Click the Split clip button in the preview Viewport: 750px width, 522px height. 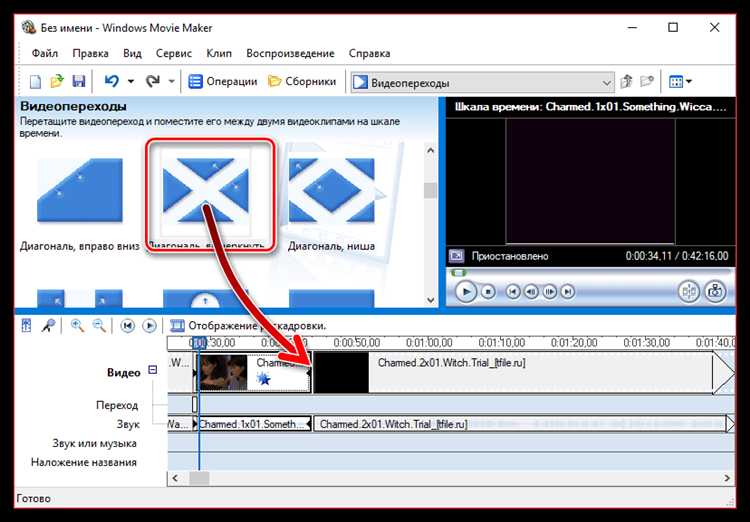688,292
